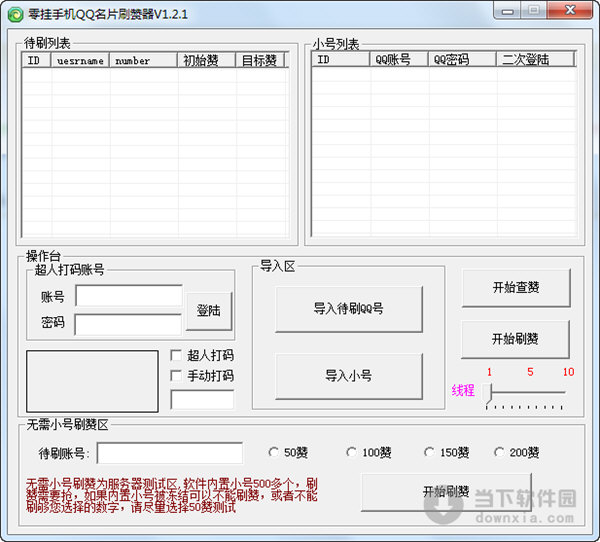The height and width of the screenshot is (542, 600).
Task: Close the window with X button
Action: tap(570, 10)
